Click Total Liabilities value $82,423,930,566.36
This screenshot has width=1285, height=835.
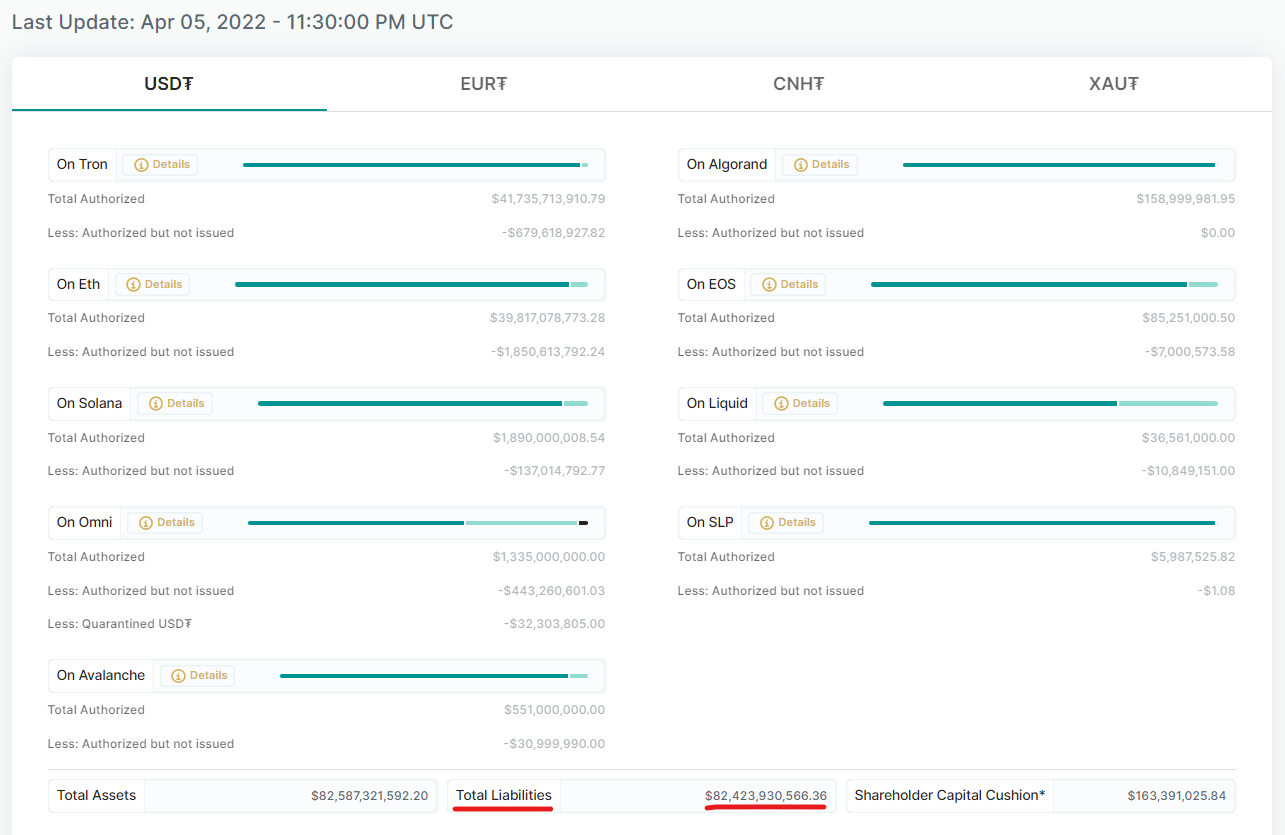766,796
